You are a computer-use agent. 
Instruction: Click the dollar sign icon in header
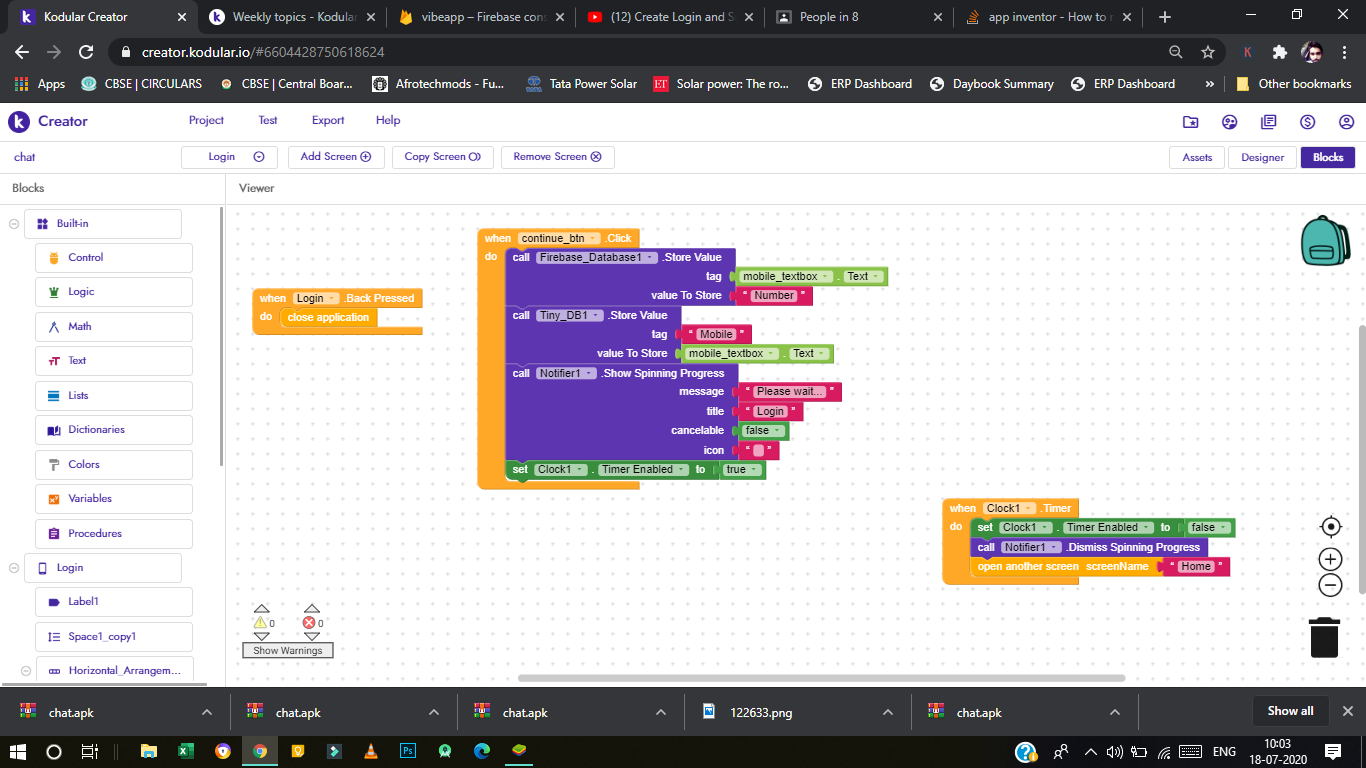pyautogui.click(x=1307, y=122)
